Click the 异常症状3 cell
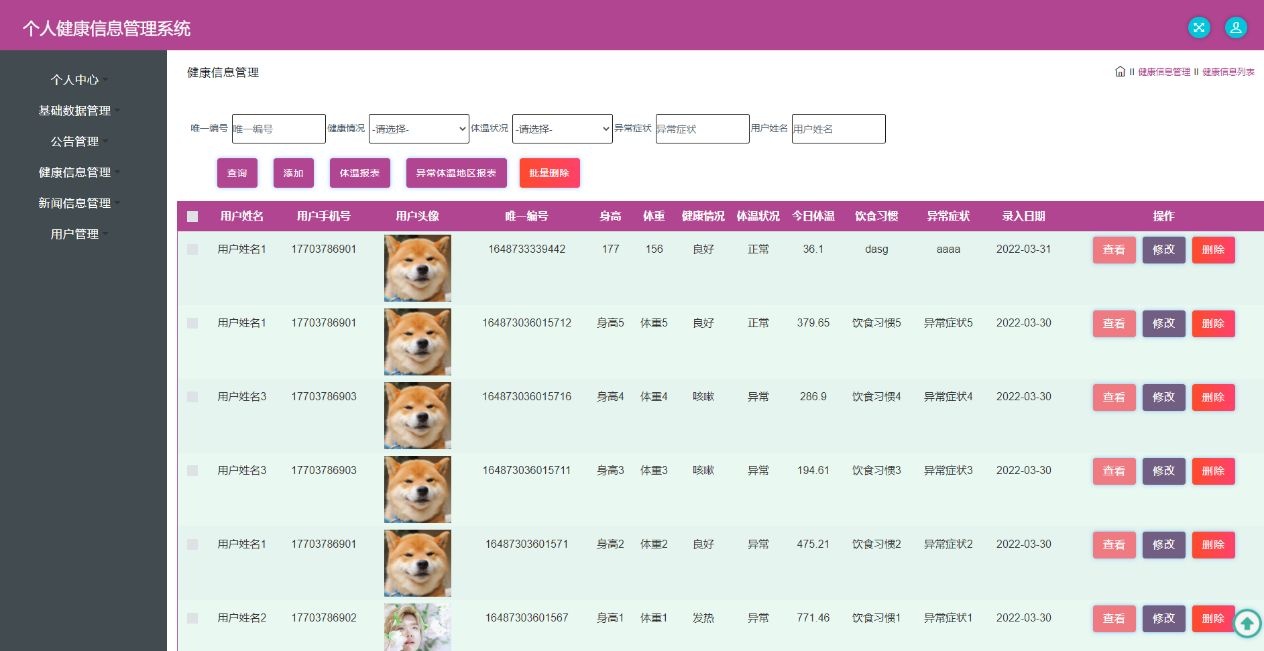 point(948,470)
